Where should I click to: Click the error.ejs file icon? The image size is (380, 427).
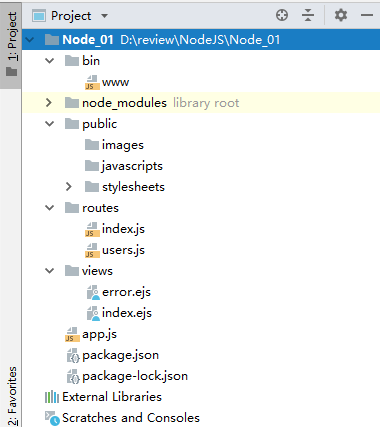point(93,292)
